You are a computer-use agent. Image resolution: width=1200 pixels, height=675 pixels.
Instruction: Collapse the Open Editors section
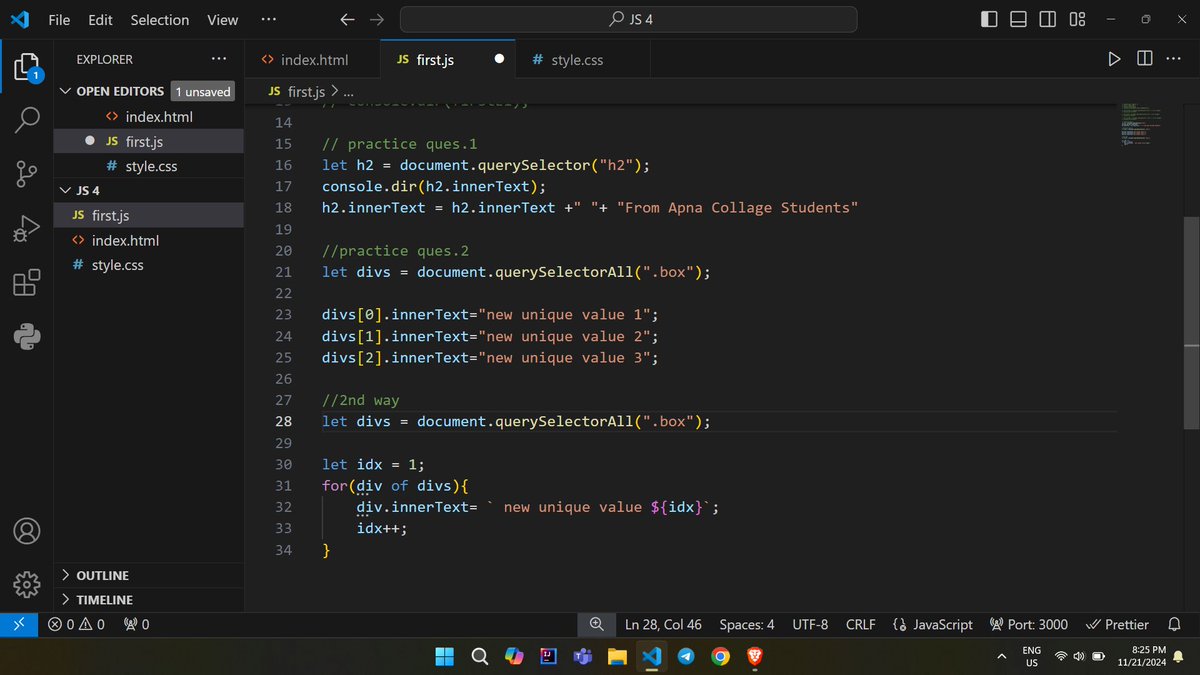point(149,91)
